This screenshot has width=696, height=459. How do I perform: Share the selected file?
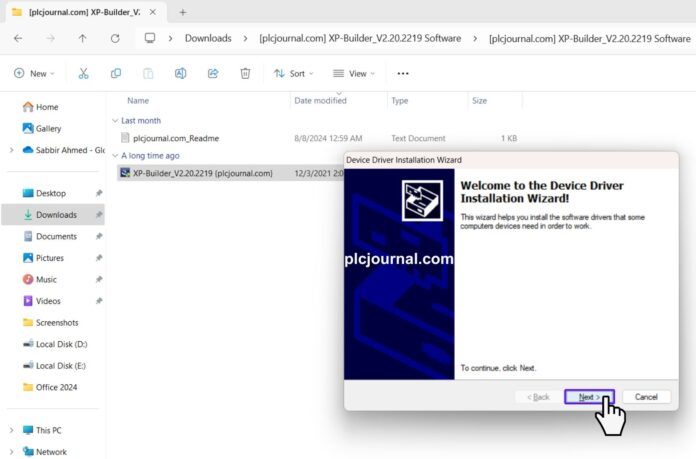pyautogui.click(x=213, y=74)
